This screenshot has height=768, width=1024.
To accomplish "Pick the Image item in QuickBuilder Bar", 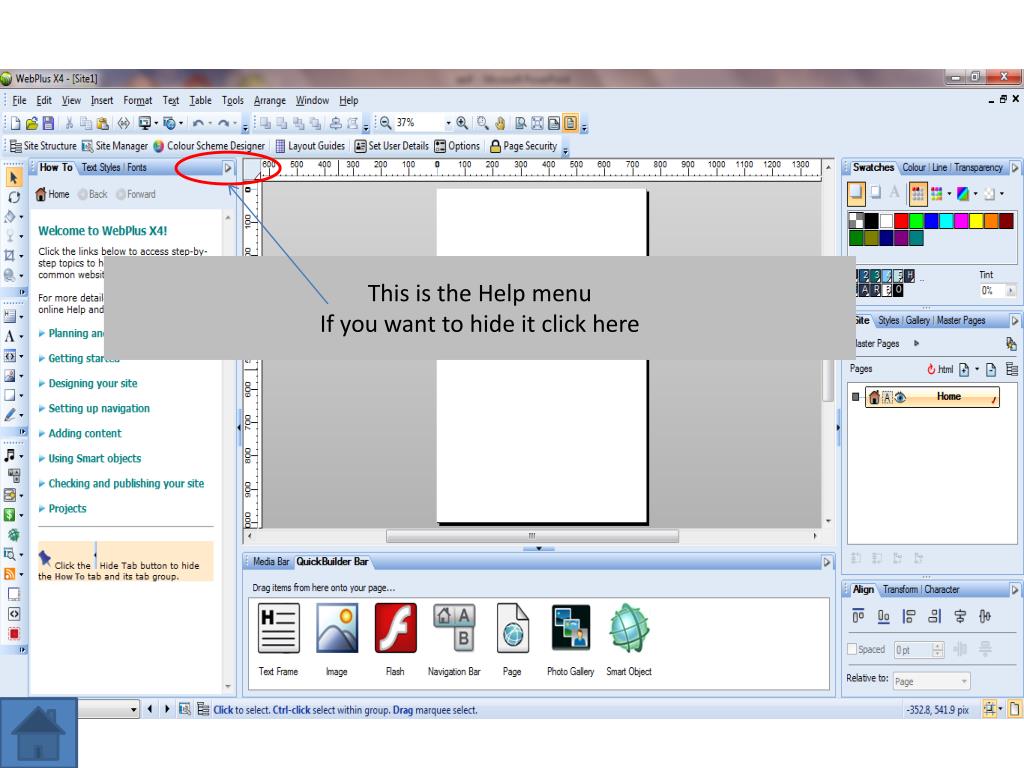I will click(337, 639).
